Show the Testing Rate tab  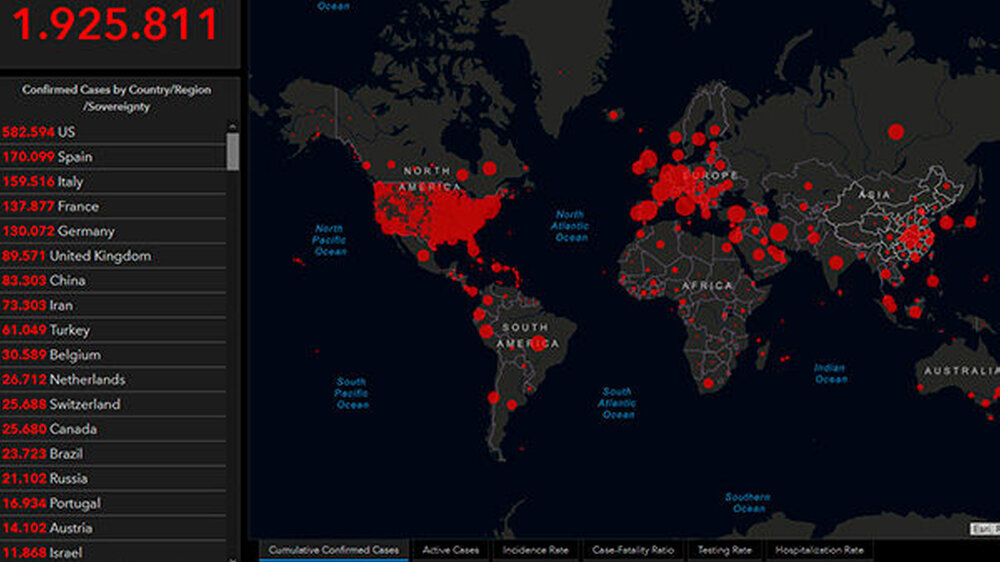point(725,550)
